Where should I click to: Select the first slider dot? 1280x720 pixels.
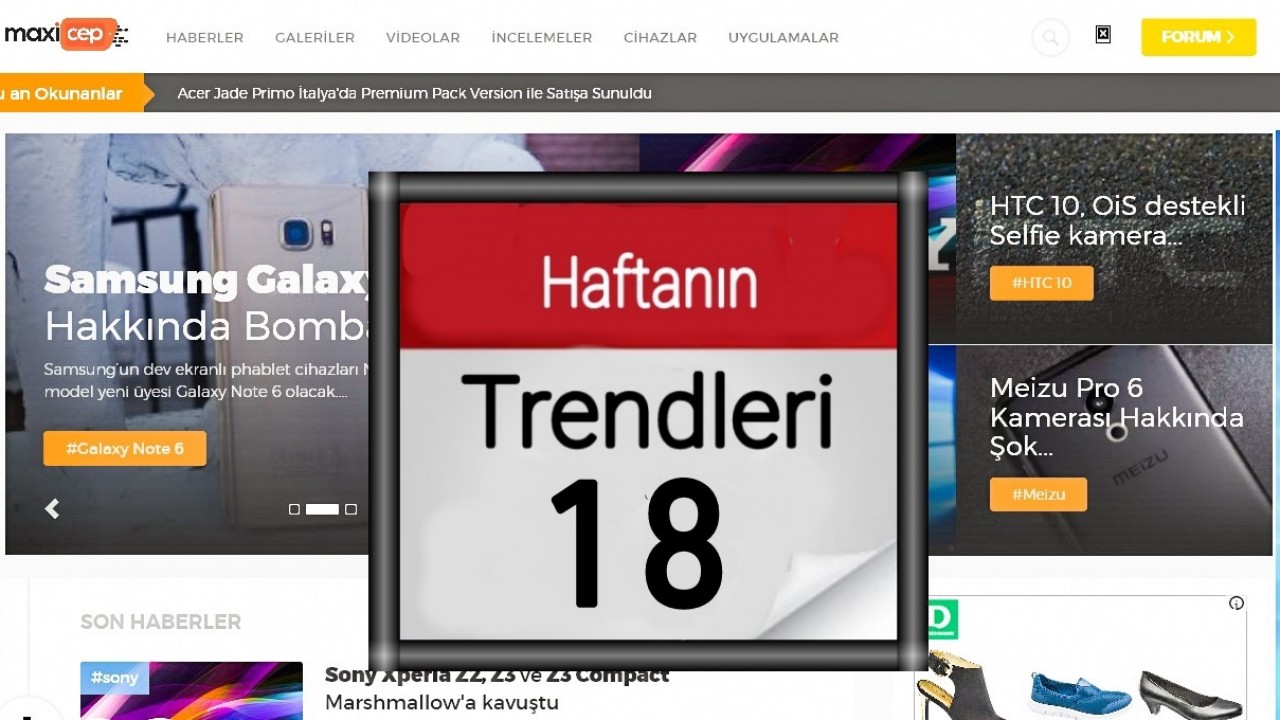coord(294,509)
